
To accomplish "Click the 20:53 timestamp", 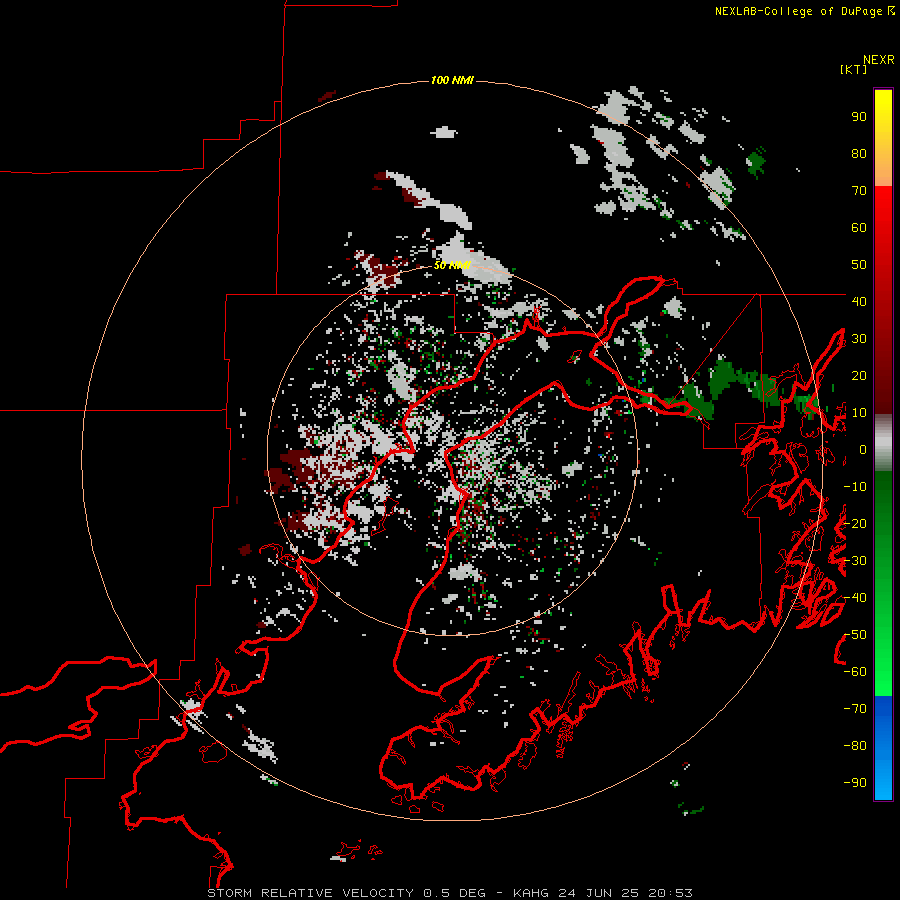I will pyautogui.click(x=670, y=893).
